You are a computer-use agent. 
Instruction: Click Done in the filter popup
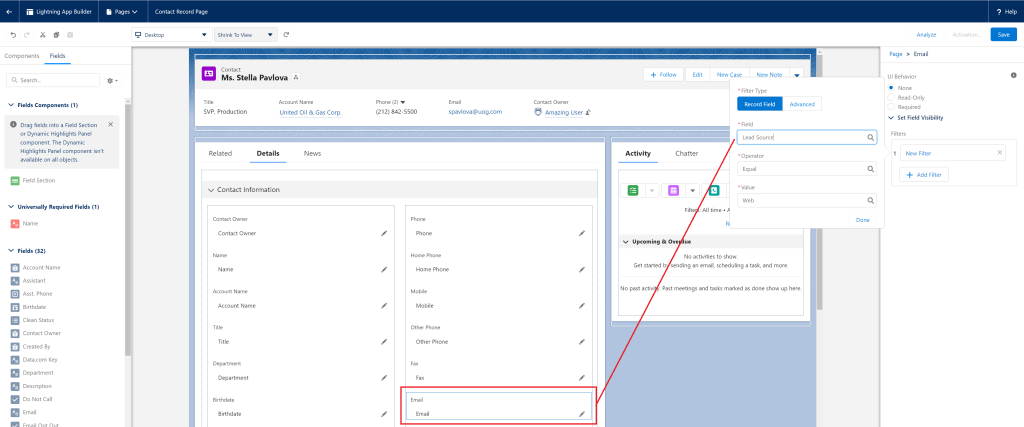[x=863, y=220]
